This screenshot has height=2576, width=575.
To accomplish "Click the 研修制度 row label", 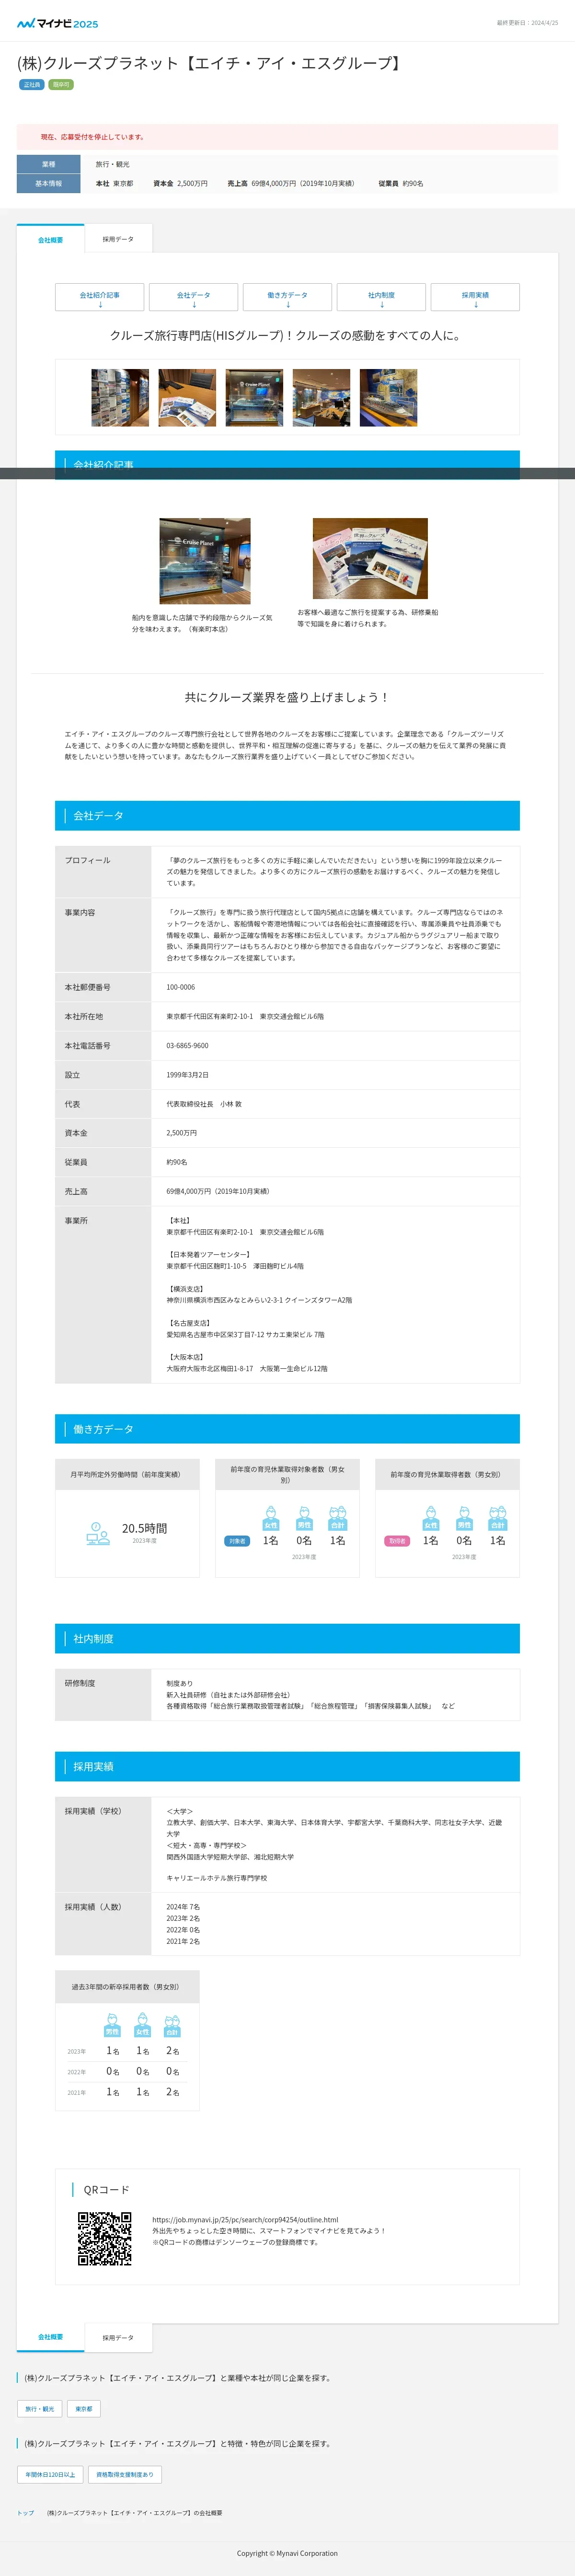I will tap(80, 1683).
